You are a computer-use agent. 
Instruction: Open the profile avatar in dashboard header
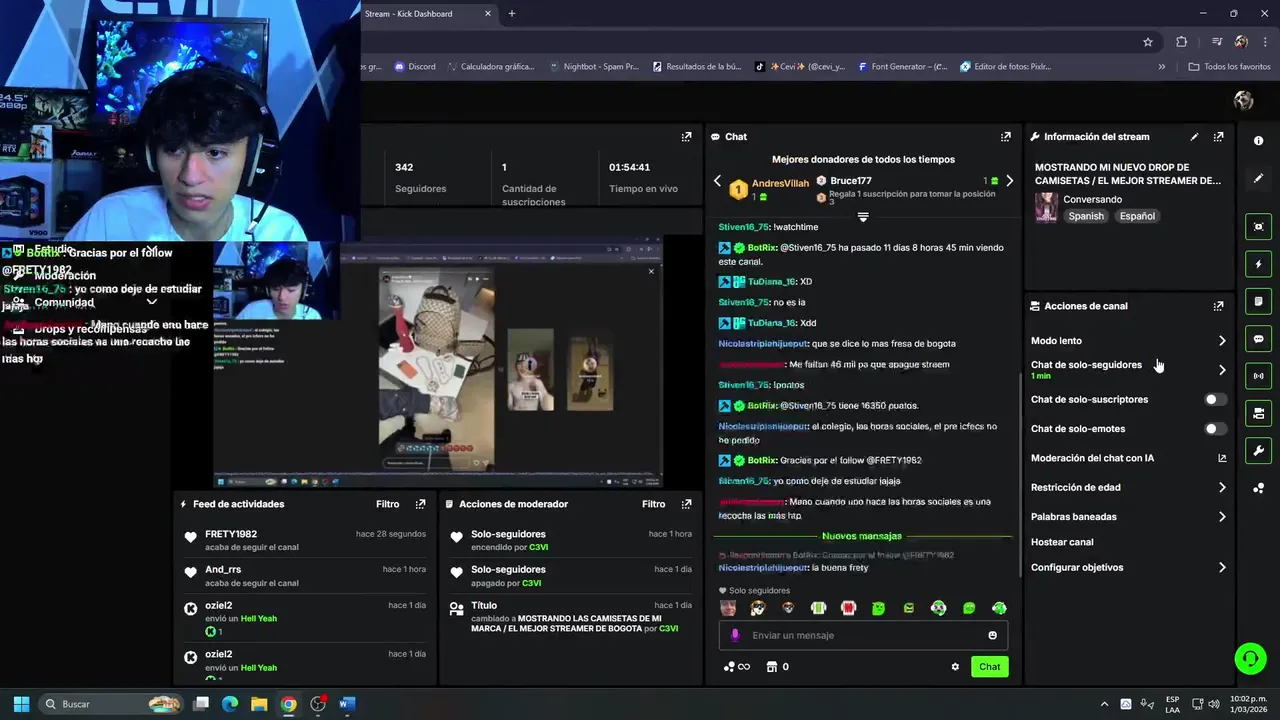[x=1244, y=100]
